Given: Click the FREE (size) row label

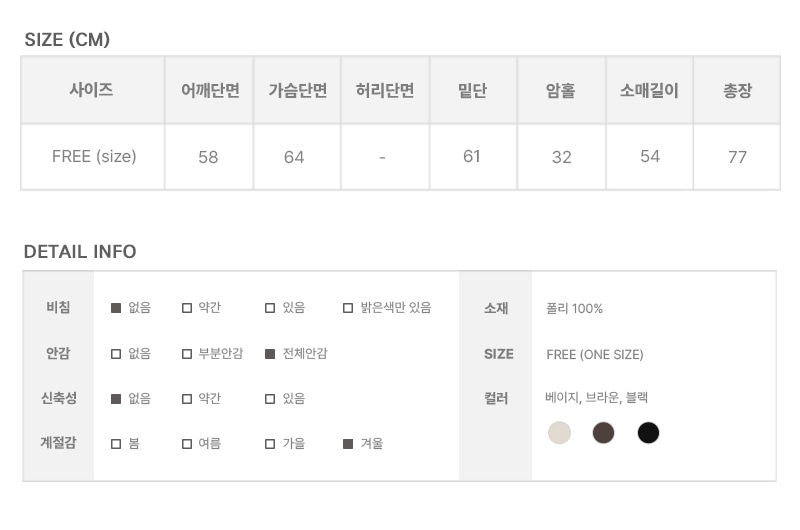Looking at the screenshot, I should pyautogui.click(x=94, y=156).
